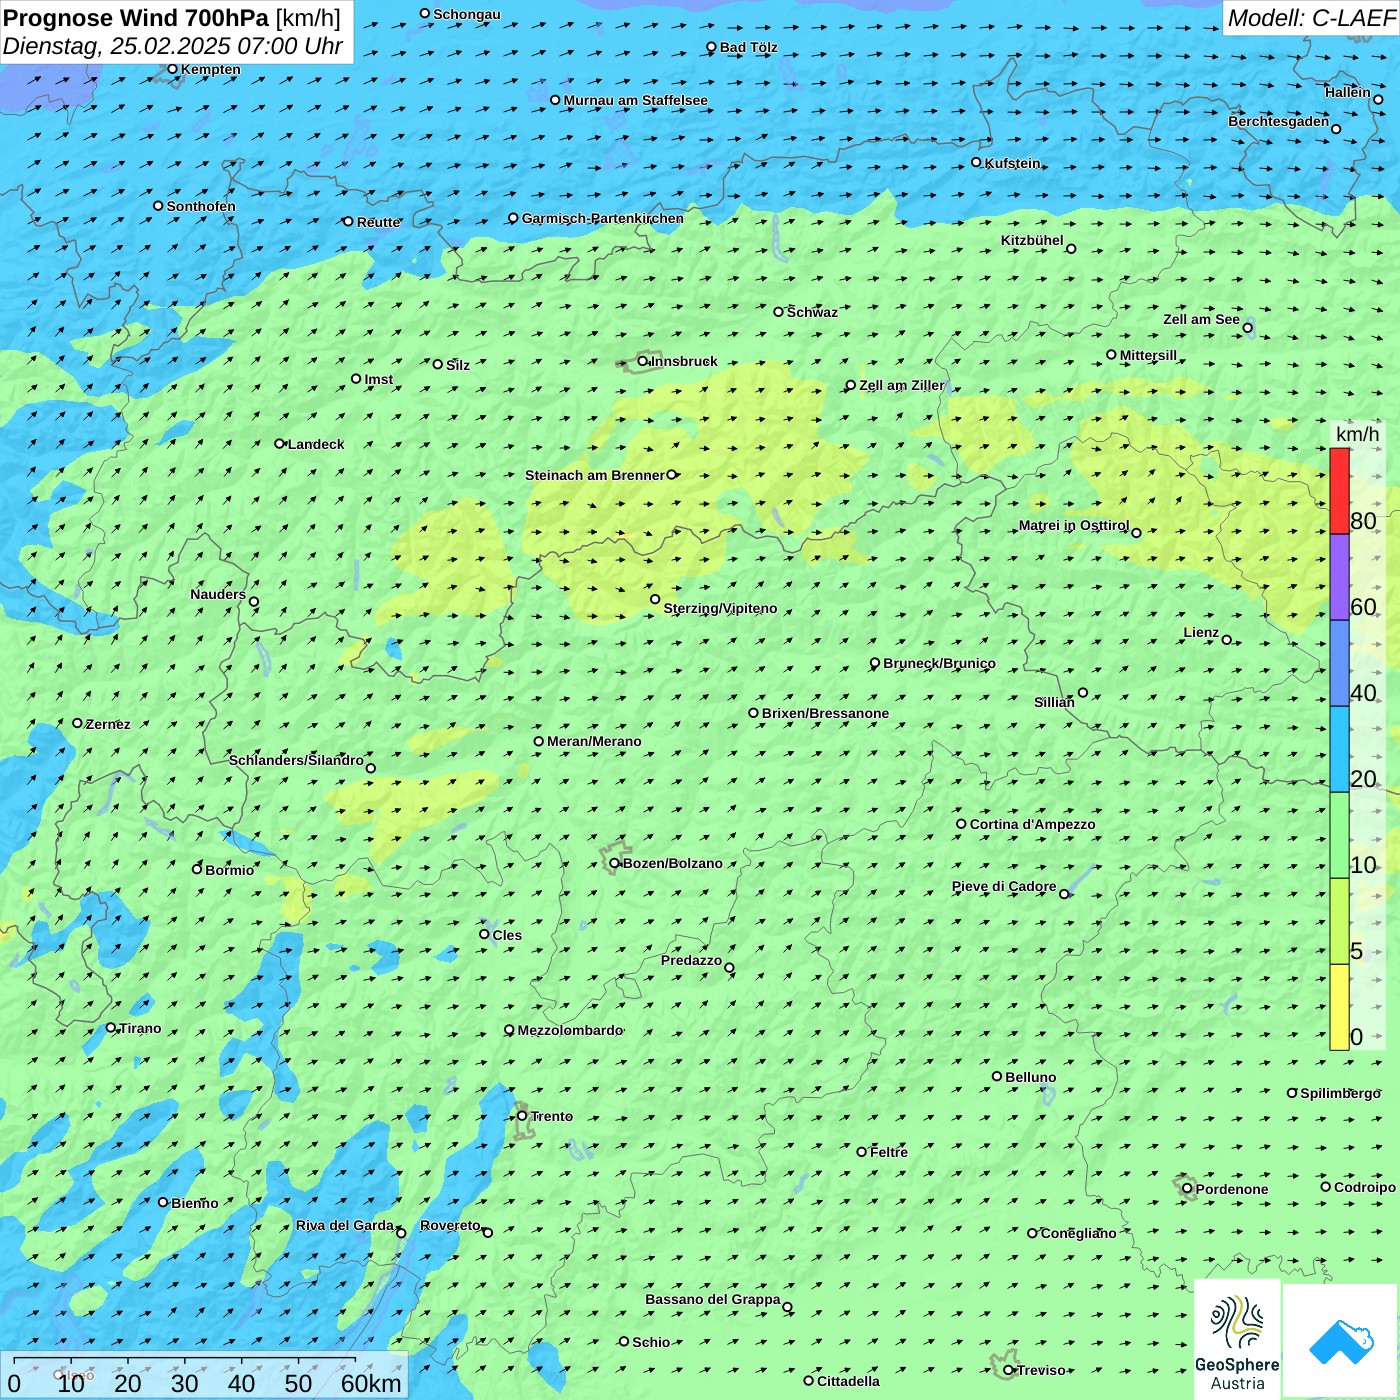Click the blue mountain cloud logo

tap(1341, 1340)
